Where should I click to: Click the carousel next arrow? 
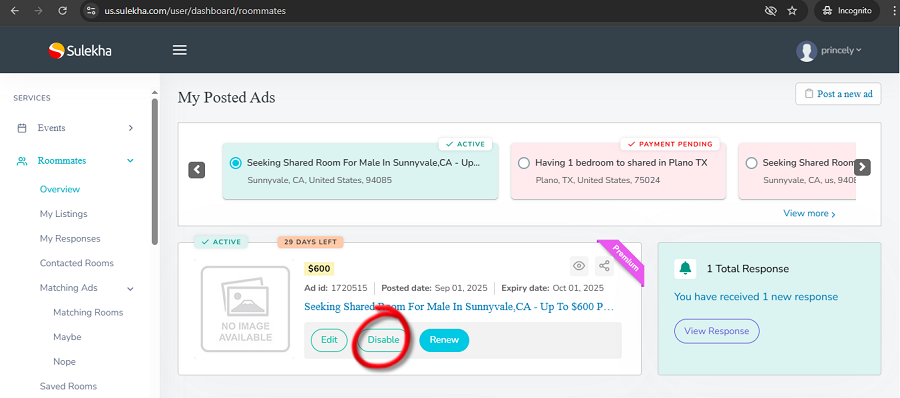(x=862, y=167)
